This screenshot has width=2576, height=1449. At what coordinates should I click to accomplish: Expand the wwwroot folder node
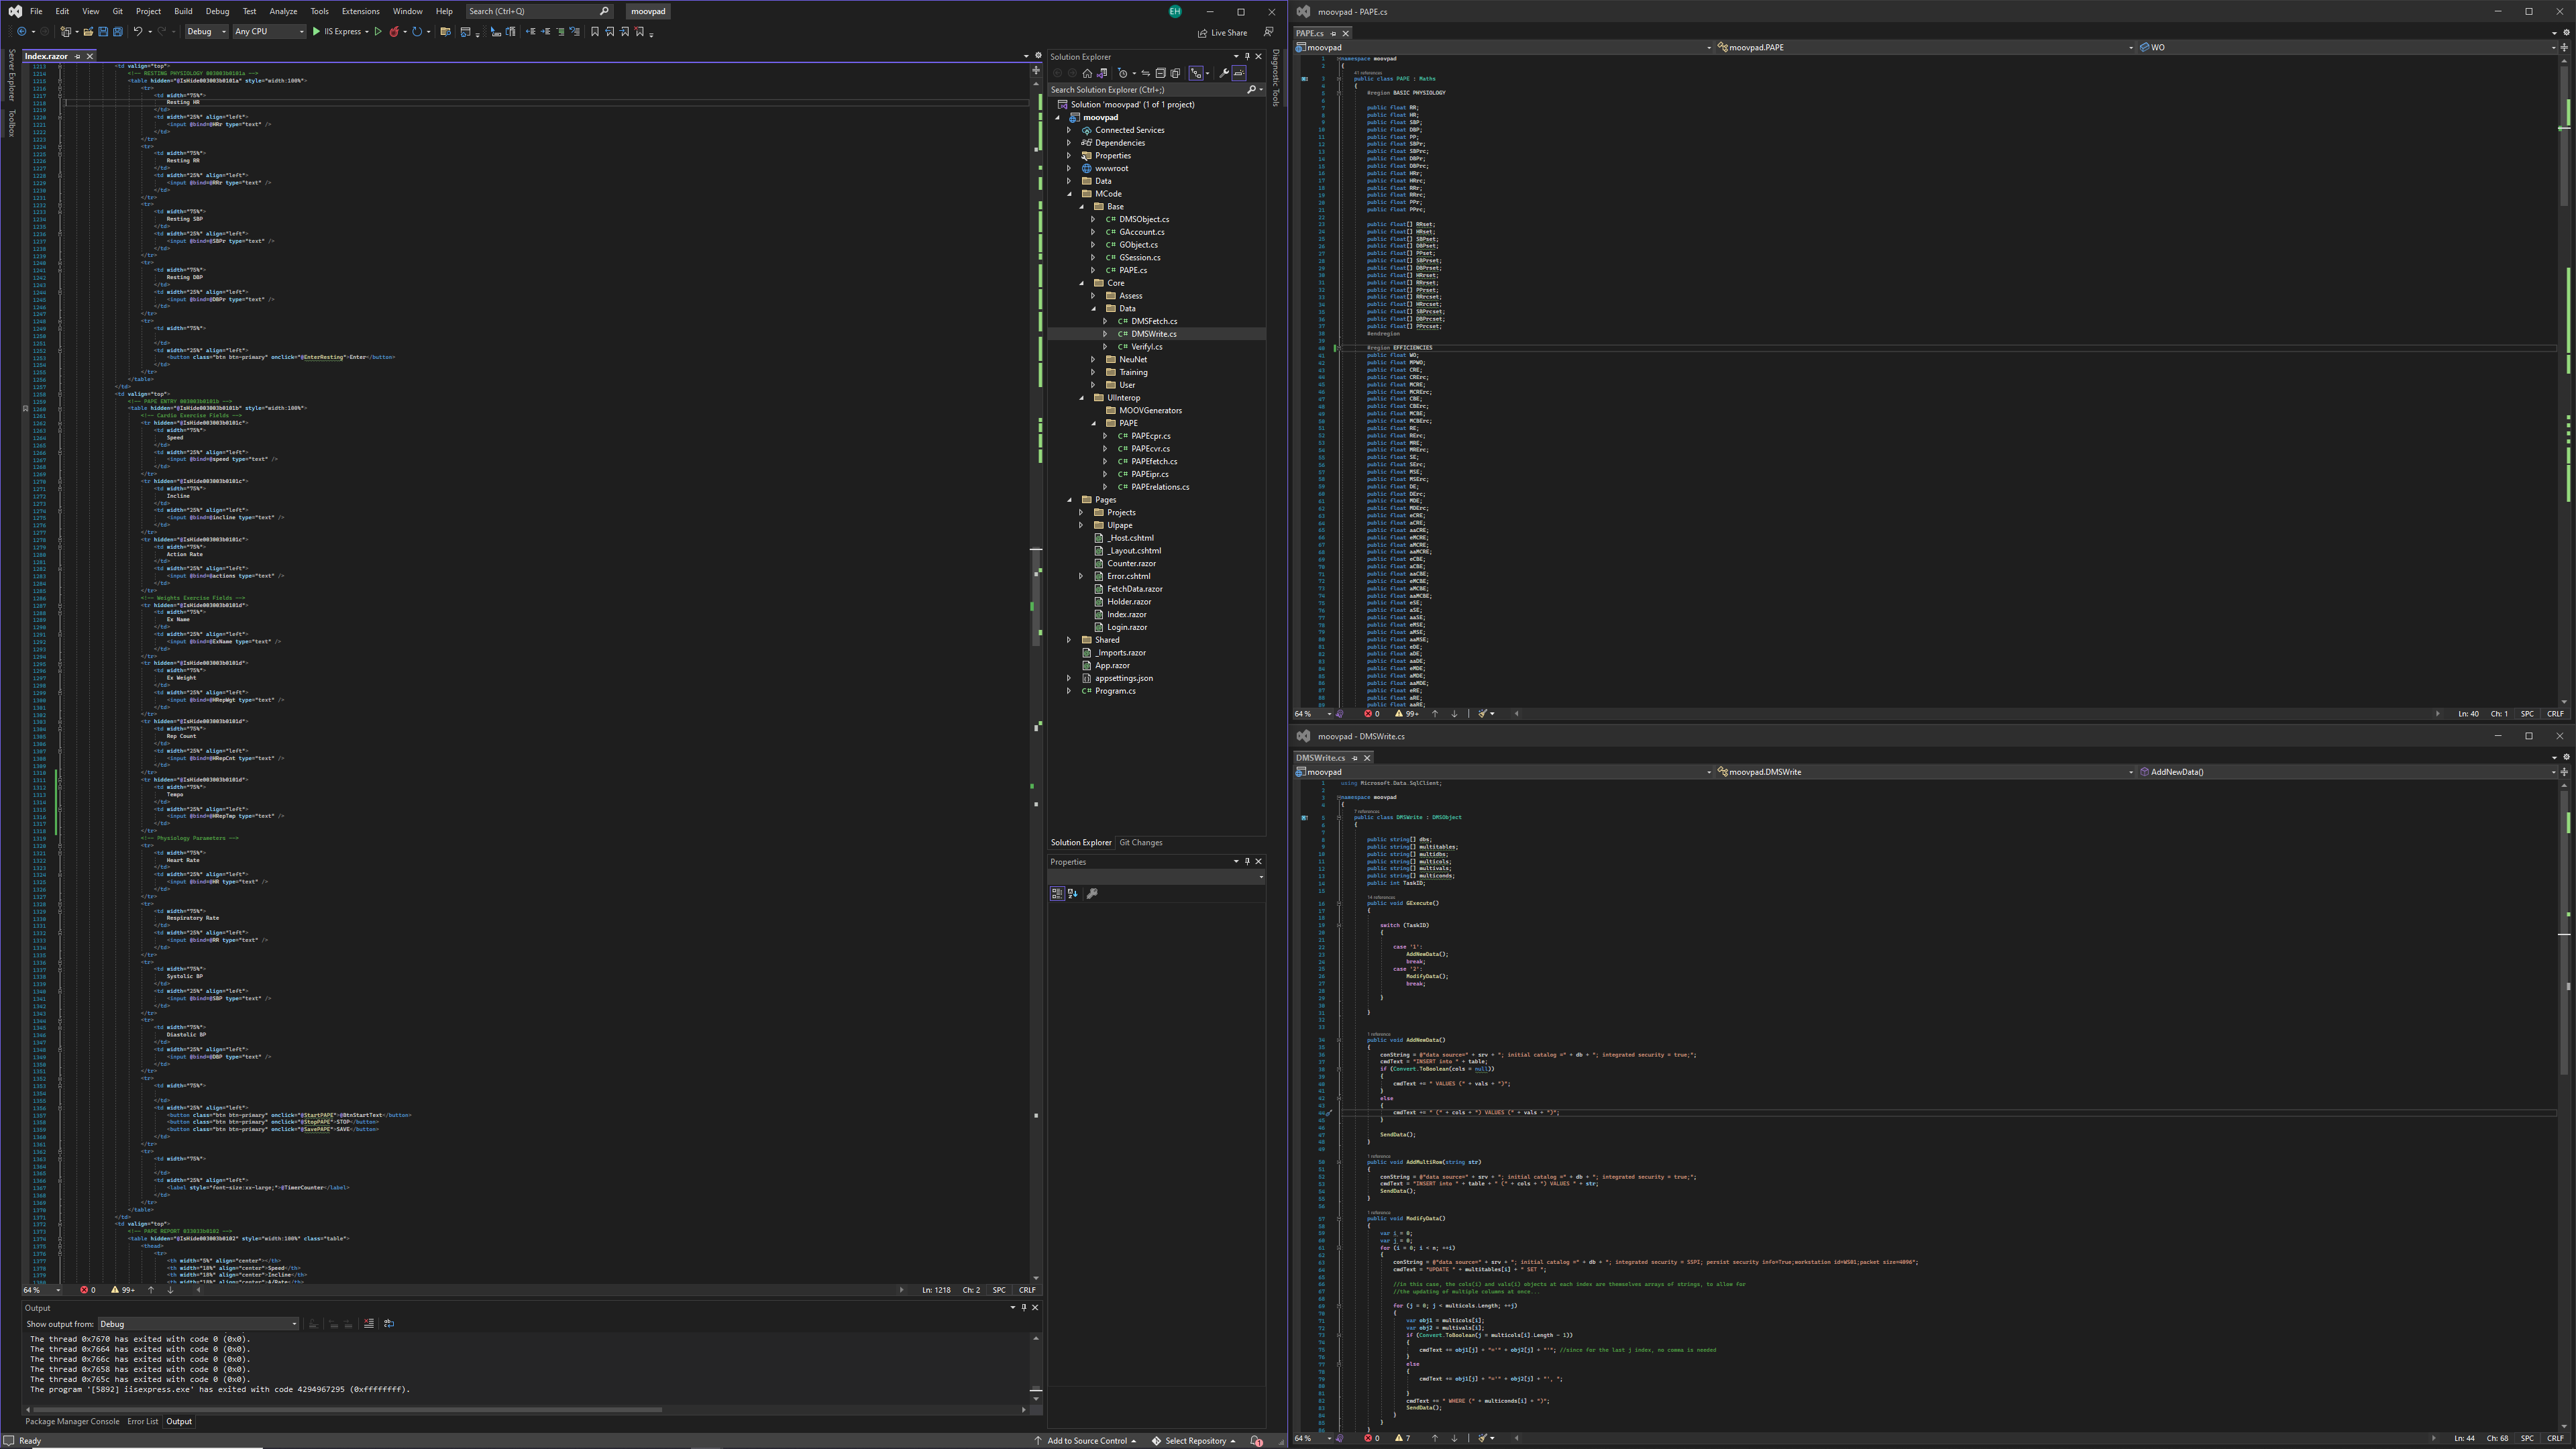point(1069,168)
